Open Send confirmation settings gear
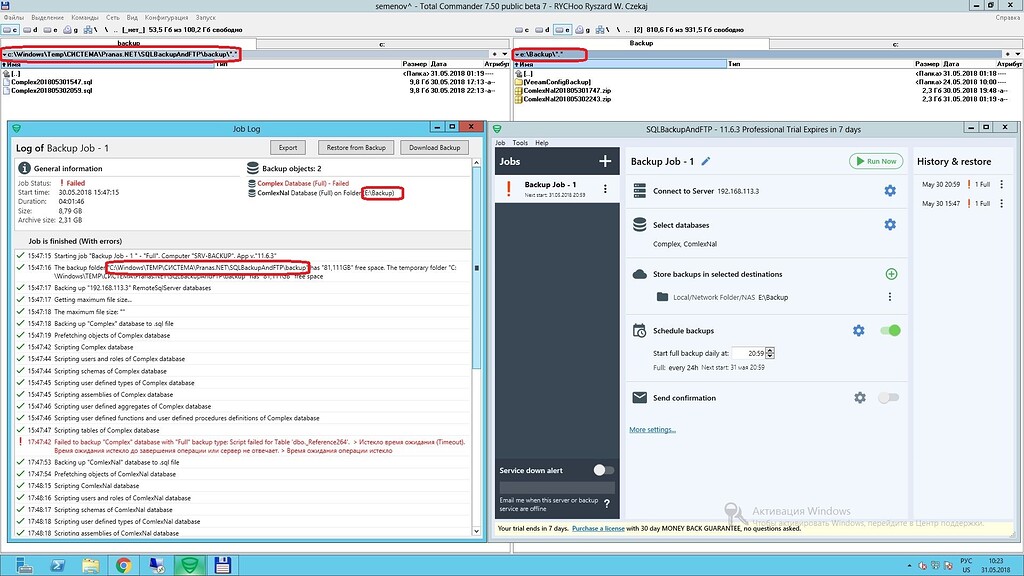Image resolution: width=1024 pixels, height=576 pixels. coord(859,398)
